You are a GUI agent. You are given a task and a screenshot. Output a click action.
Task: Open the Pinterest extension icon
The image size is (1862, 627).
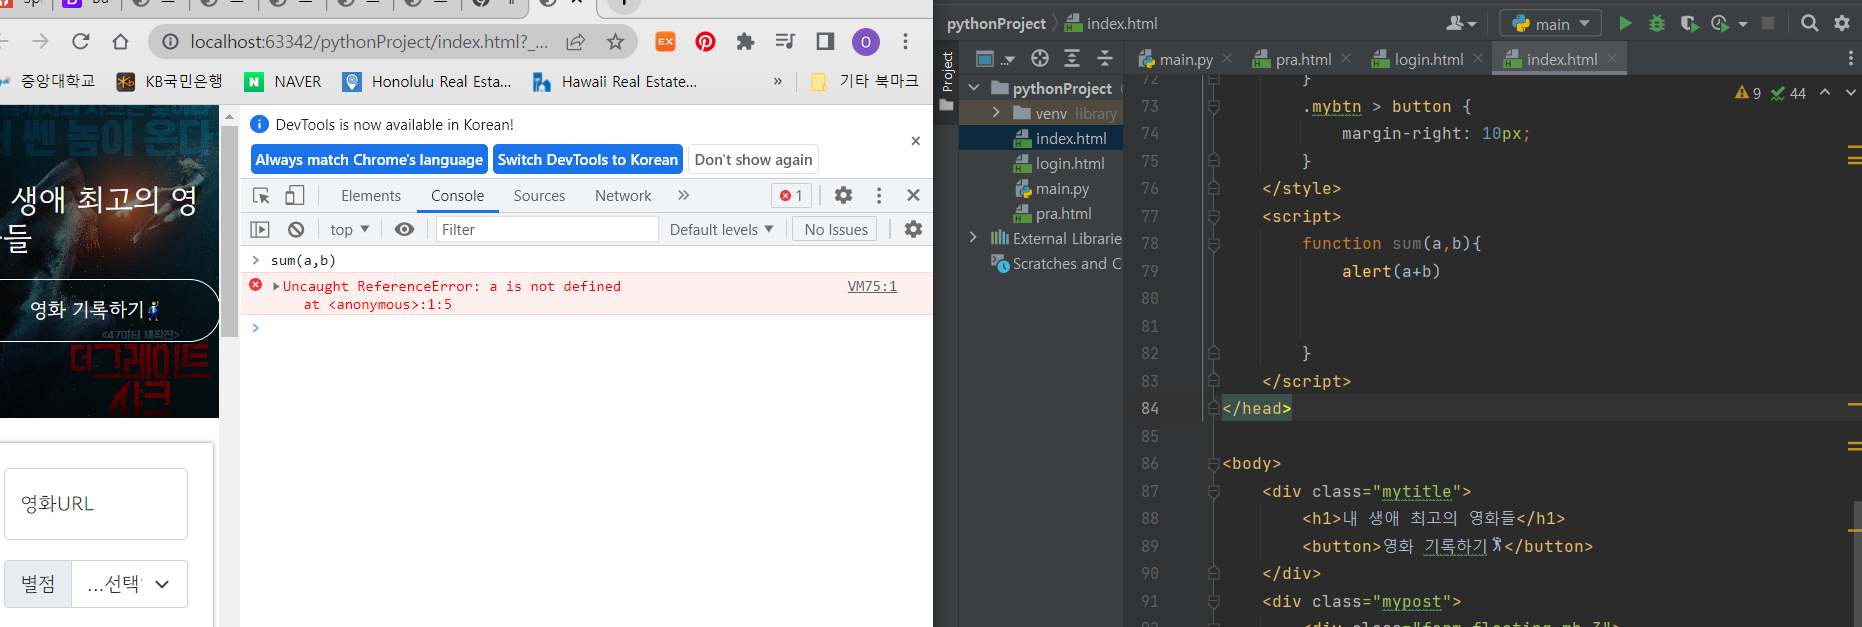(705, 41)
